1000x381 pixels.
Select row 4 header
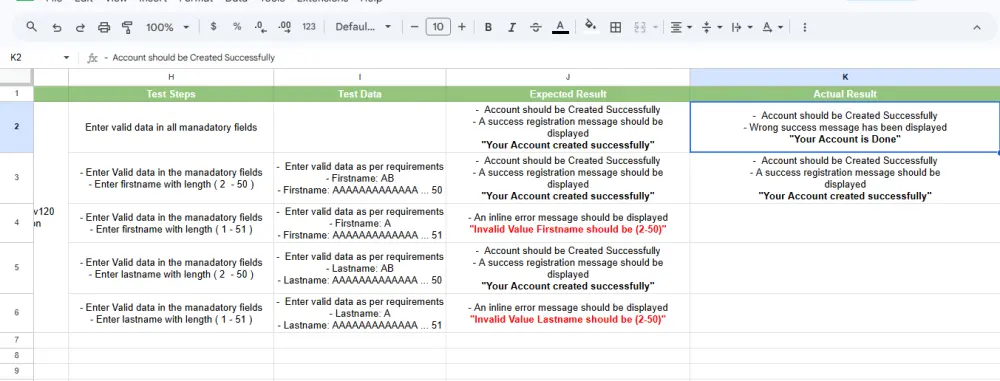[17, 223]
